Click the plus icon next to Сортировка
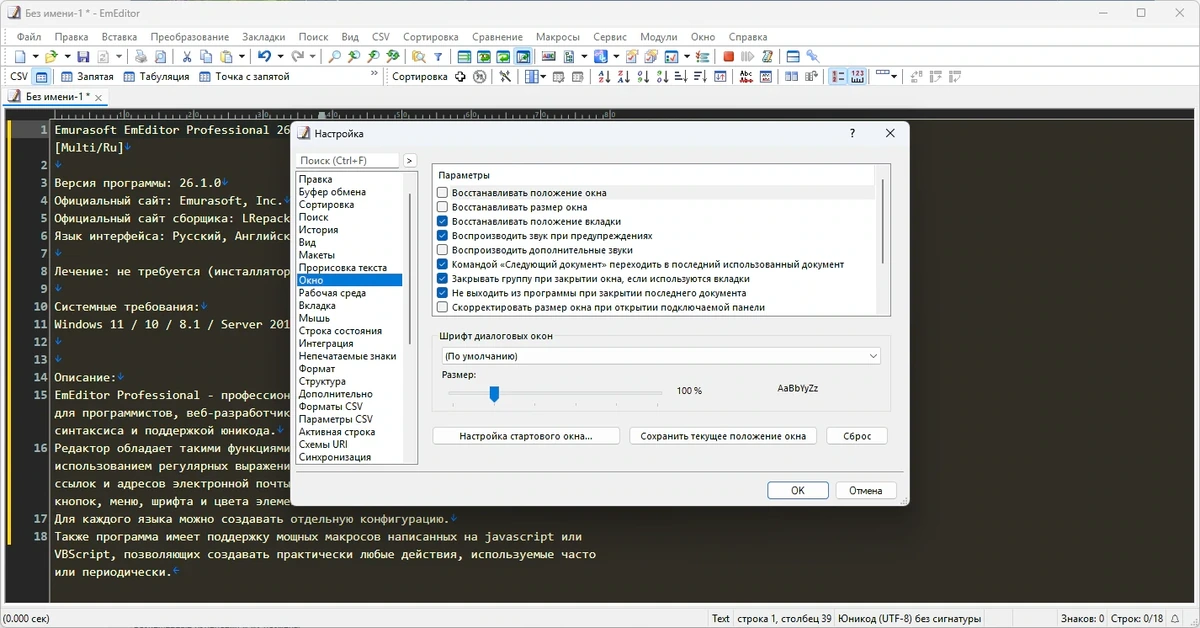Screen dimensions: 1200x628 point(460,77)
